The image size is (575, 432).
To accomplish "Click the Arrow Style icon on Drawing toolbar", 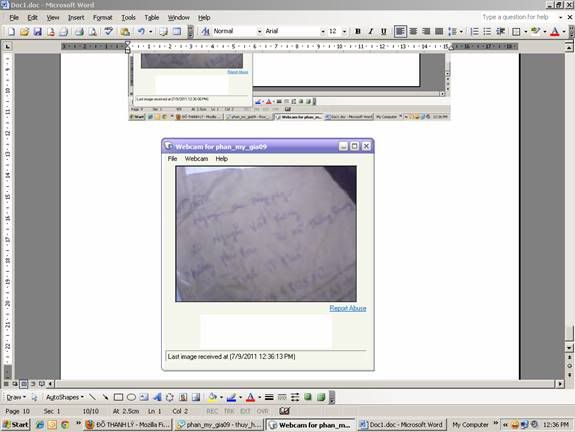I will coord(295,397).
